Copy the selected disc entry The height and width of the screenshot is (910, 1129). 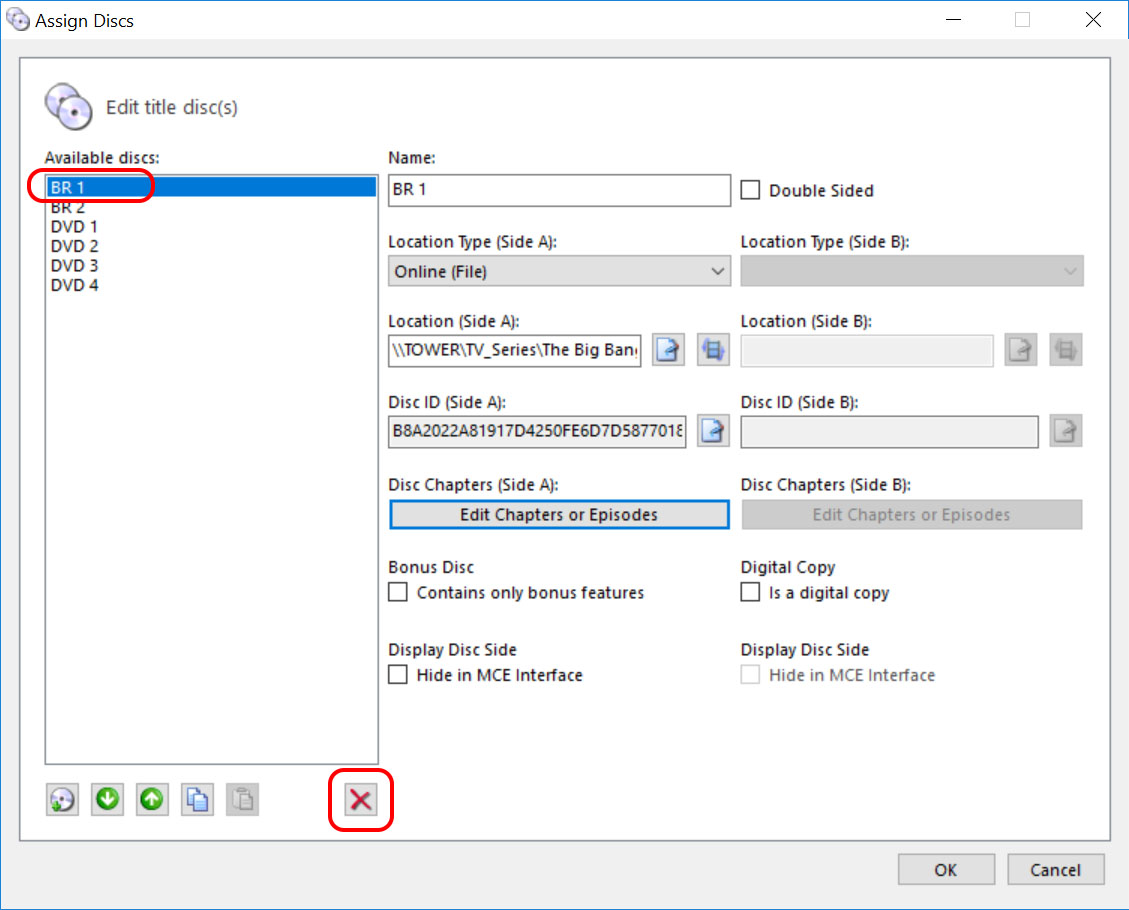click(197, 800)
